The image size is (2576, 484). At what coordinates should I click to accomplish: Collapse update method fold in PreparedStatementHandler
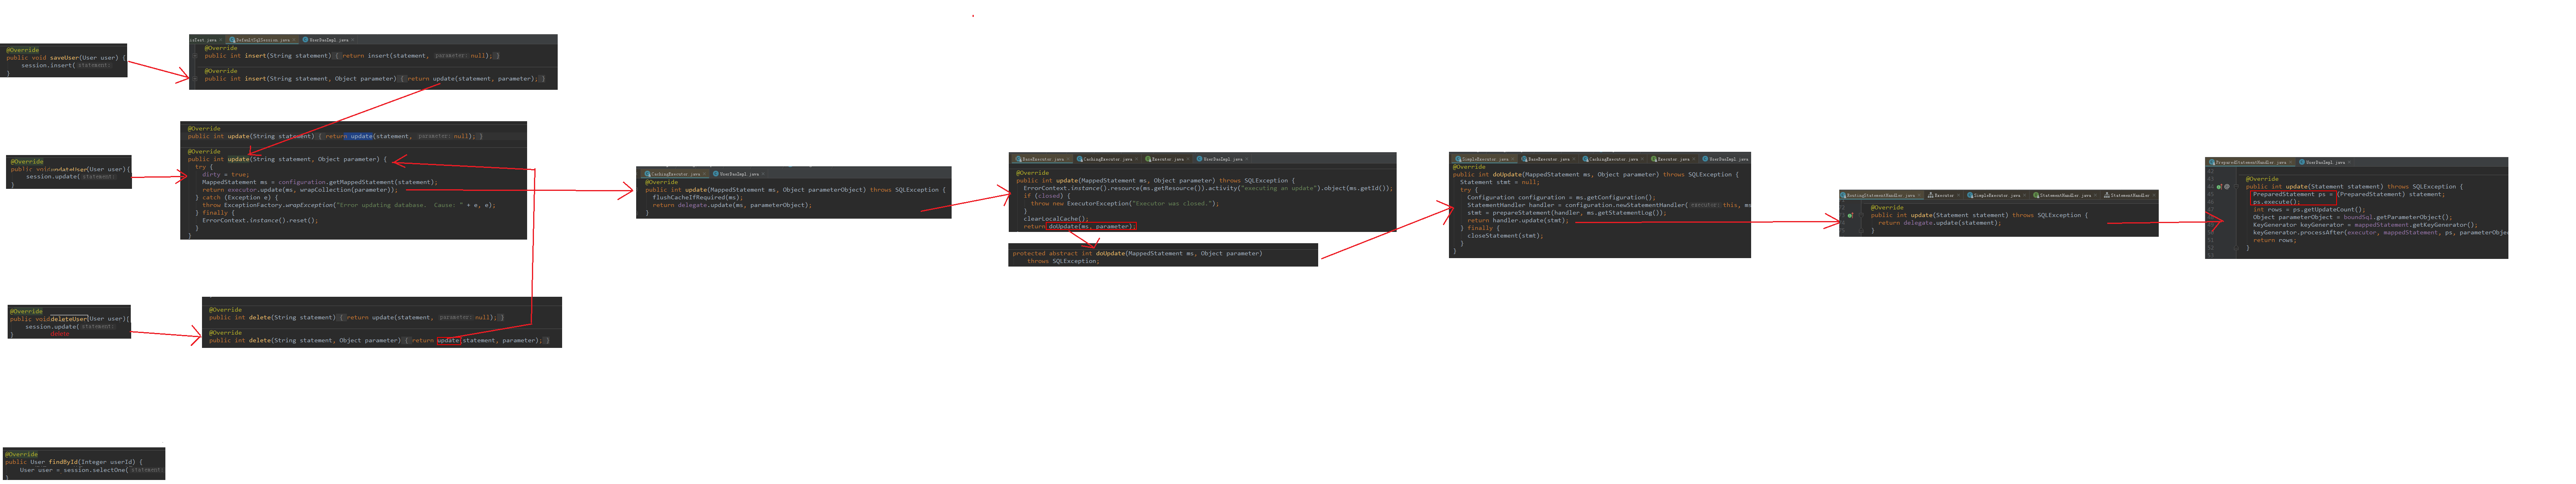point(2236,187)
